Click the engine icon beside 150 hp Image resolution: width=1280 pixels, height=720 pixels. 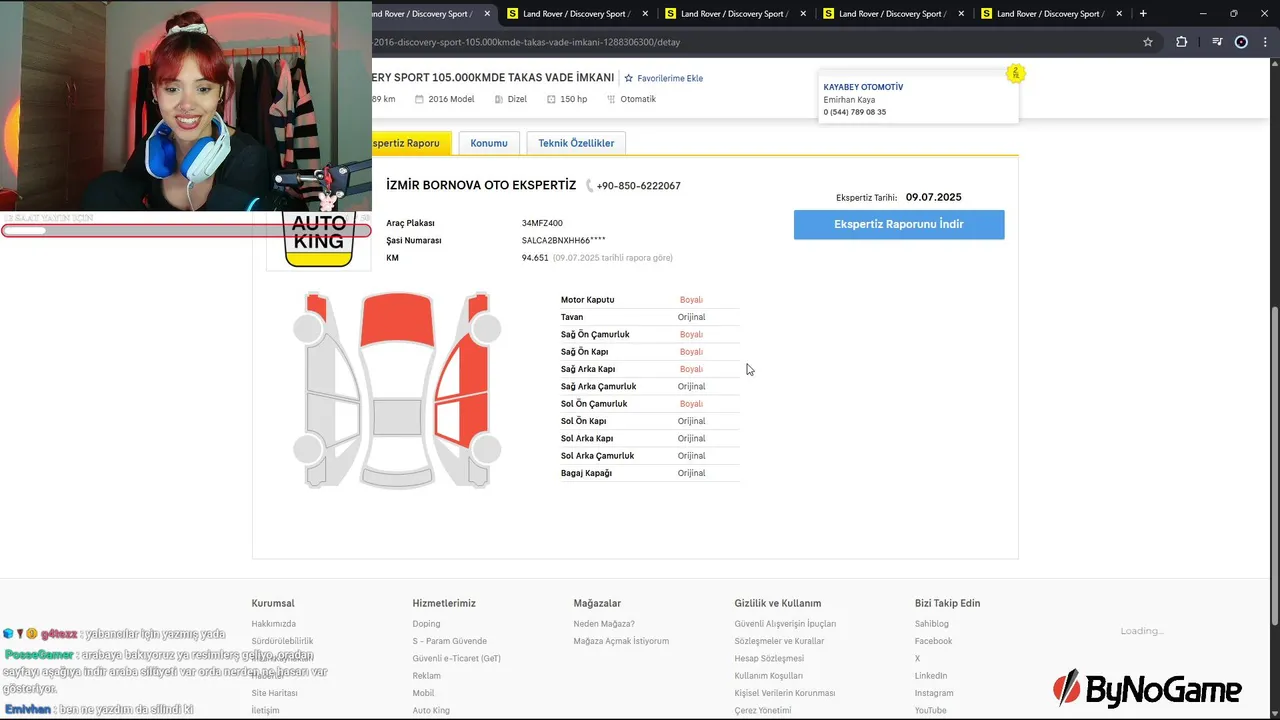pos(551,99)
